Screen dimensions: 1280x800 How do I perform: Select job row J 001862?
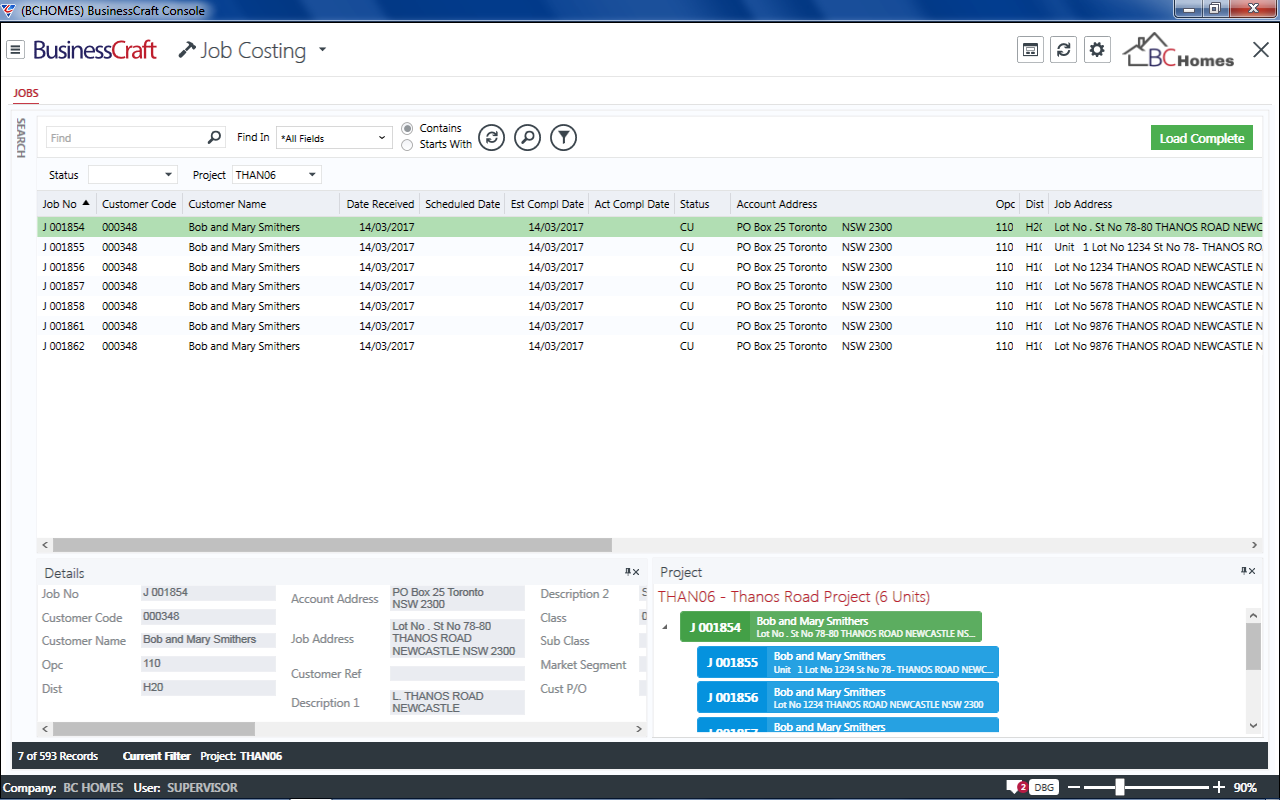coord(650,346)
